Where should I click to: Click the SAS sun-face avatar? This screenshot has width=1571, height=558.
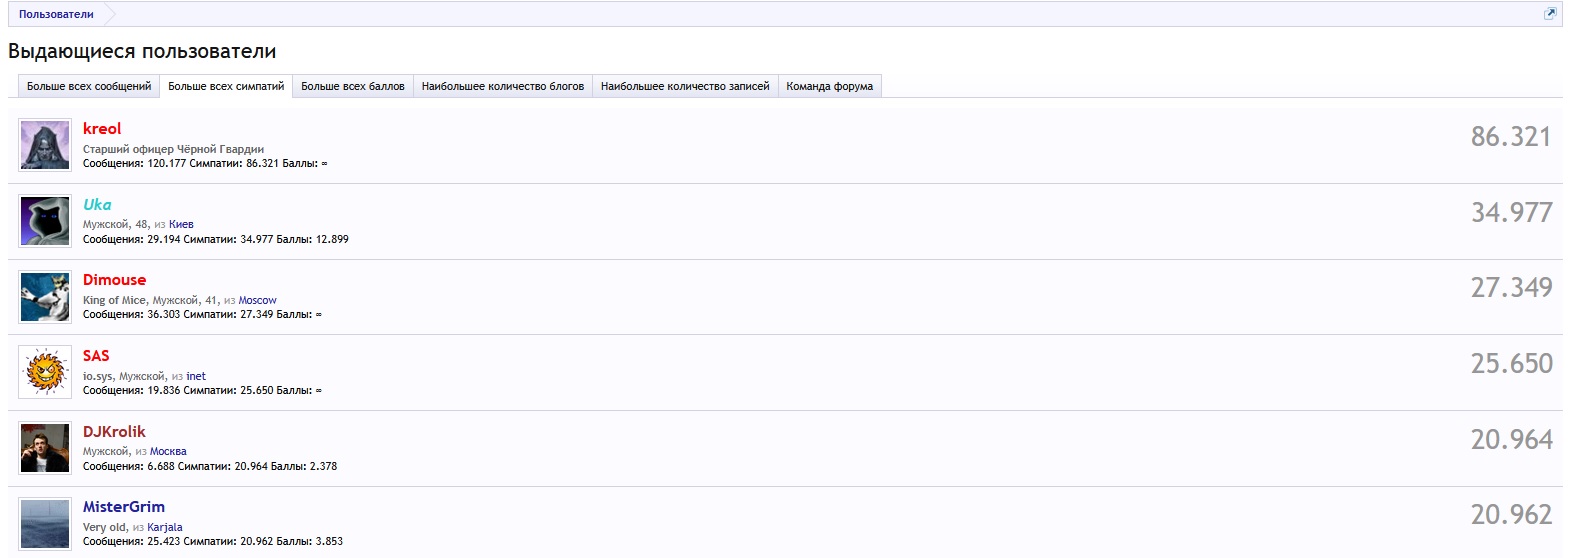pos(45,372)
